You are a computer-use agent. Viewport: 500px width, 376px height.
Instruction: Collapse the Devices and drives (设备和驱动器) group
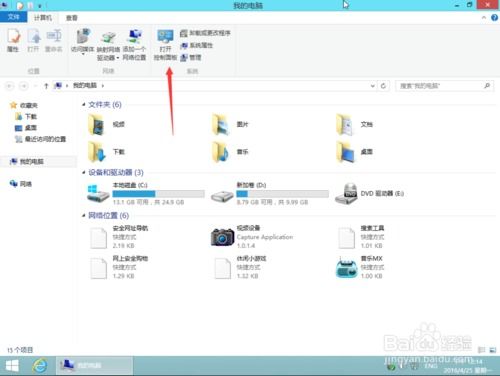tap(84, 172)
